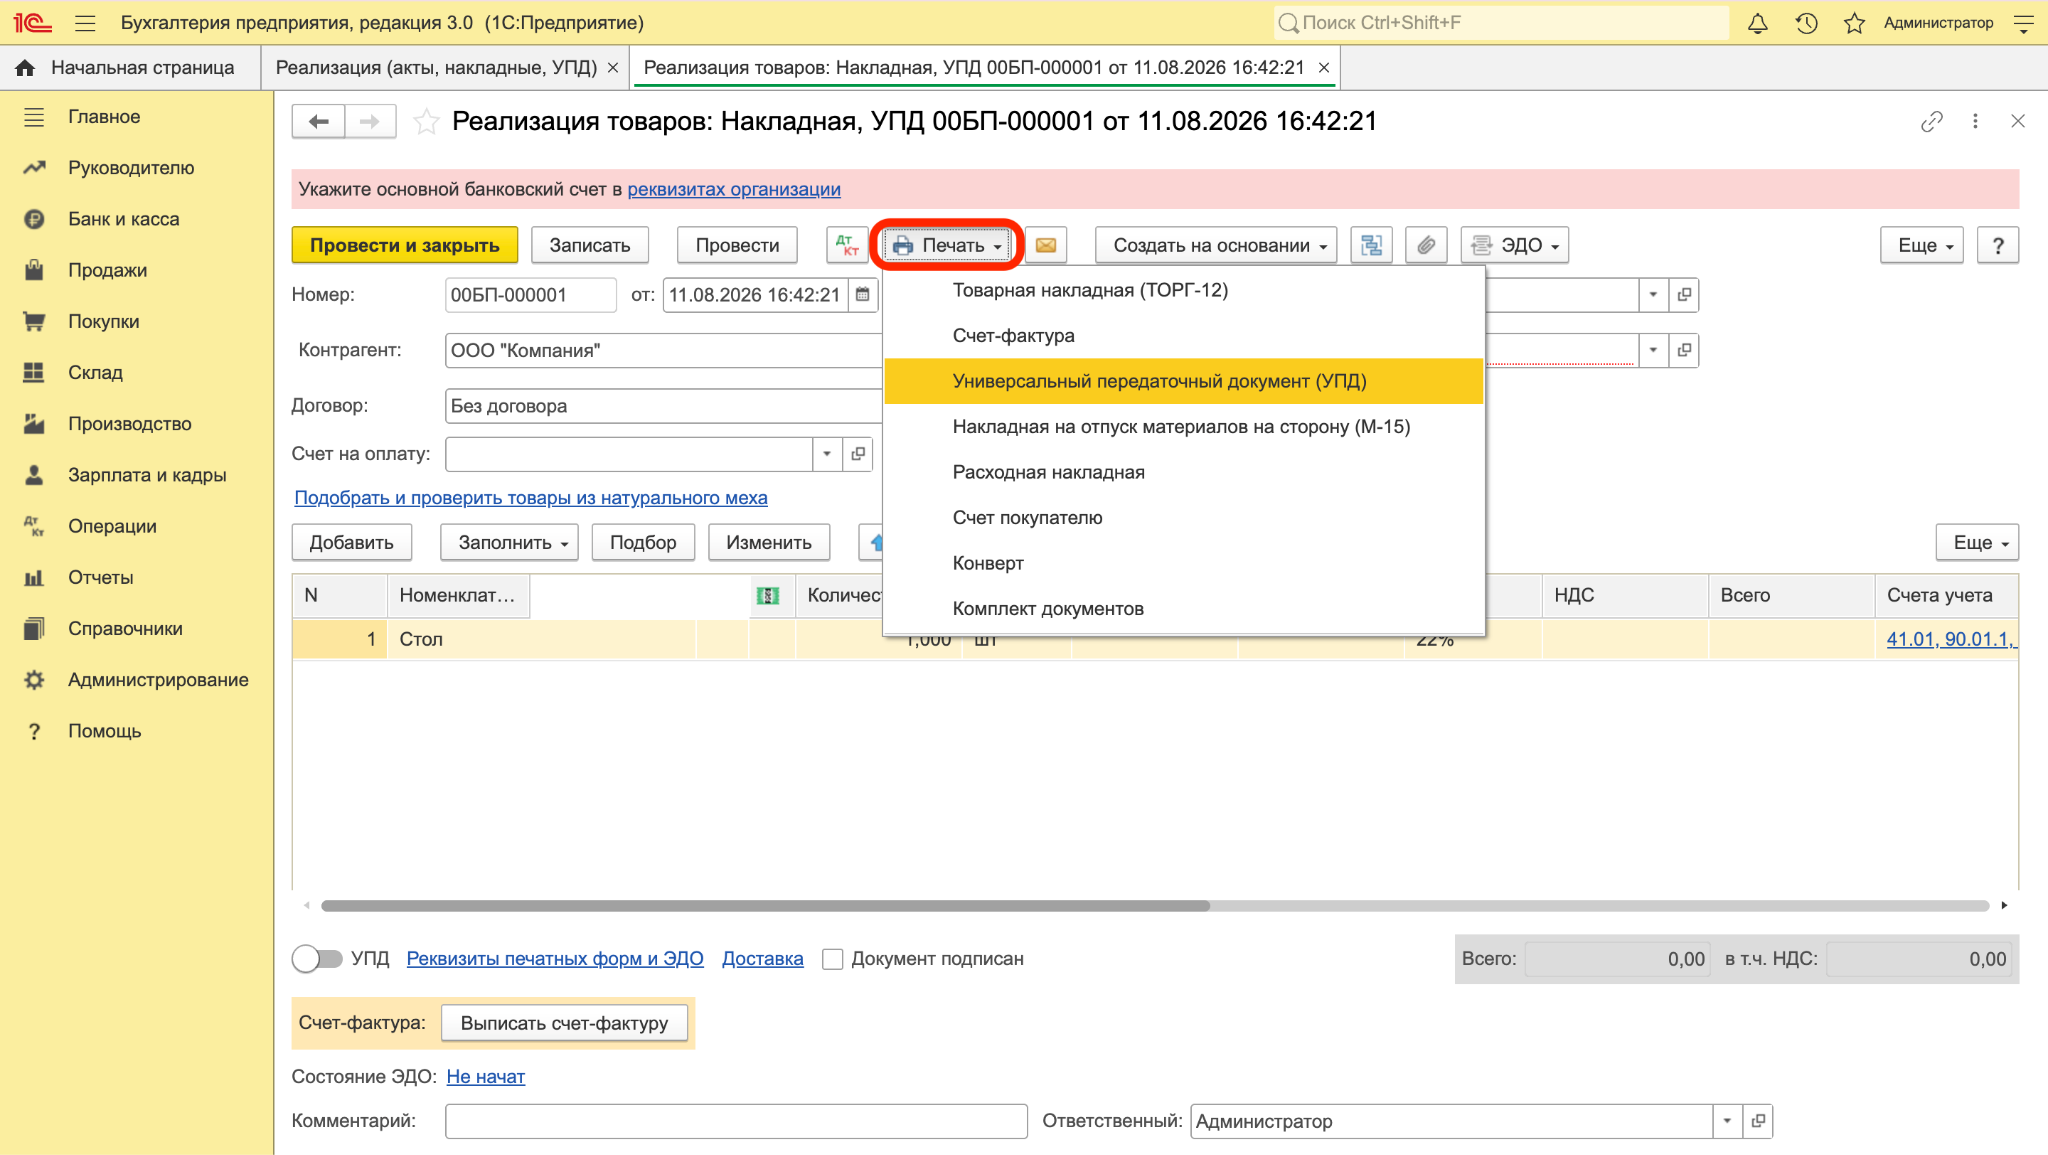Click Записать button
Screen dimensions: 2048x1155
[590, 245]
